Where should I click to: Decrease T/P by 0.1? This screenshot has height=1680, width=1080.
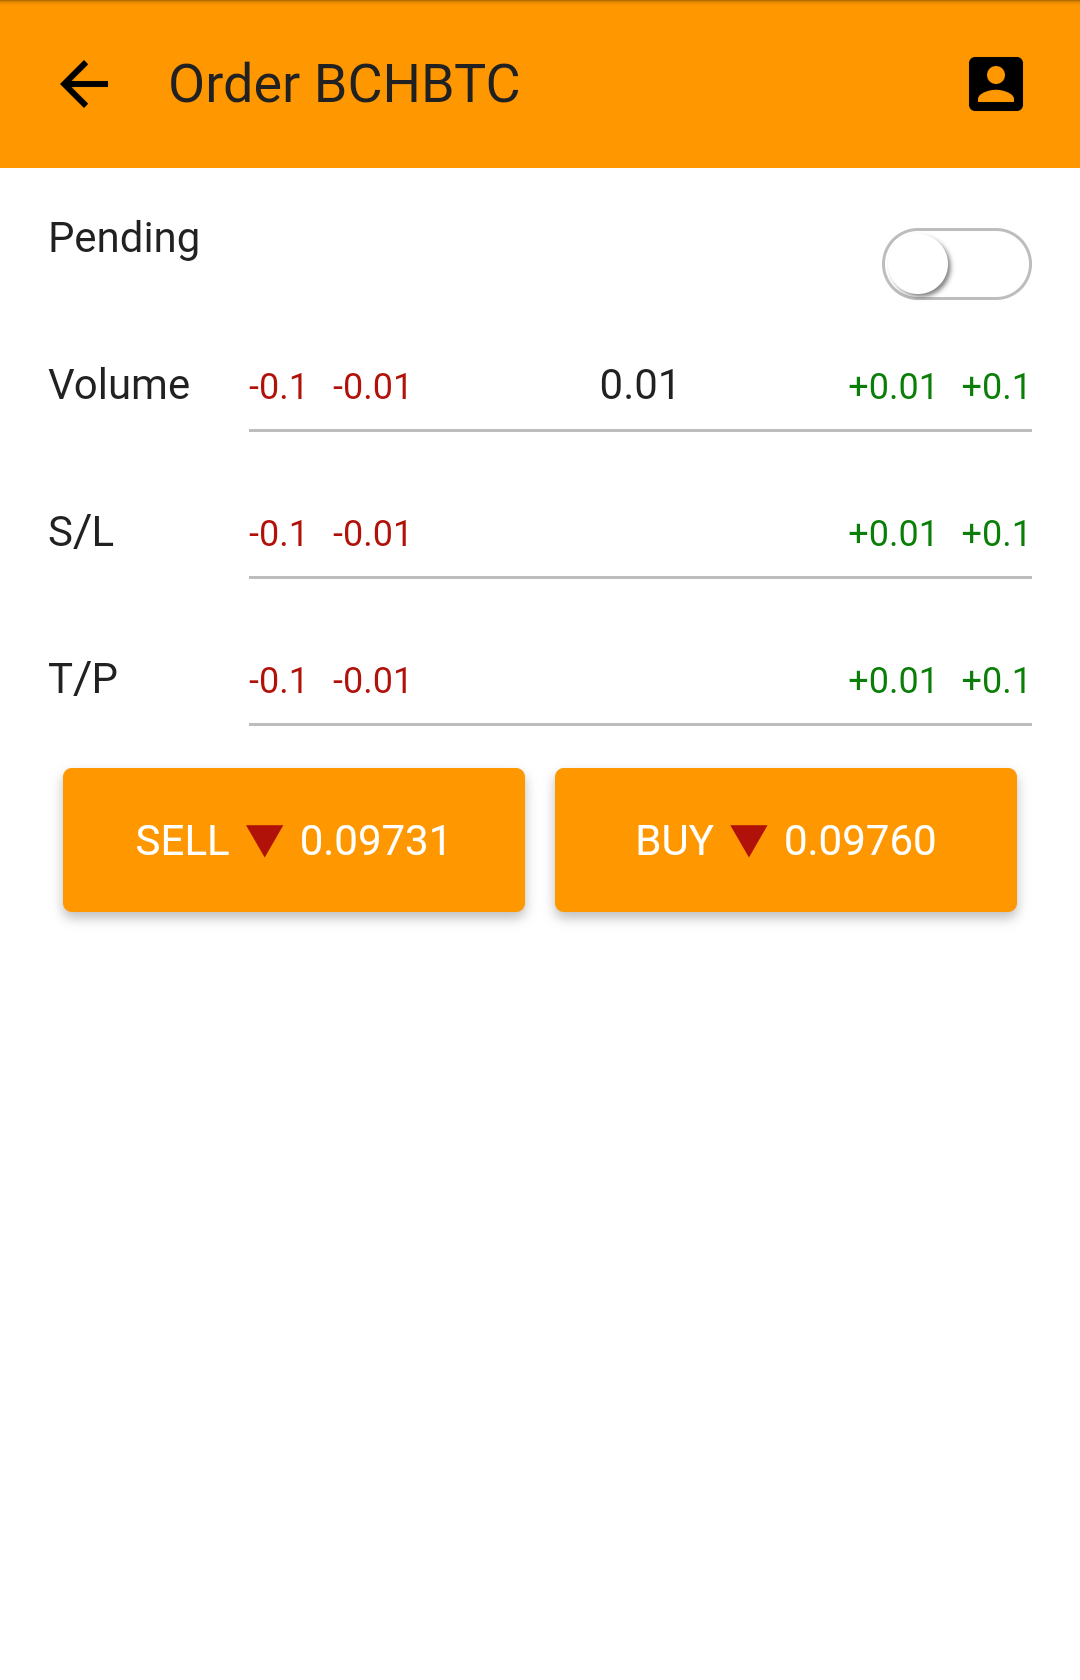(x=278, y=681)
